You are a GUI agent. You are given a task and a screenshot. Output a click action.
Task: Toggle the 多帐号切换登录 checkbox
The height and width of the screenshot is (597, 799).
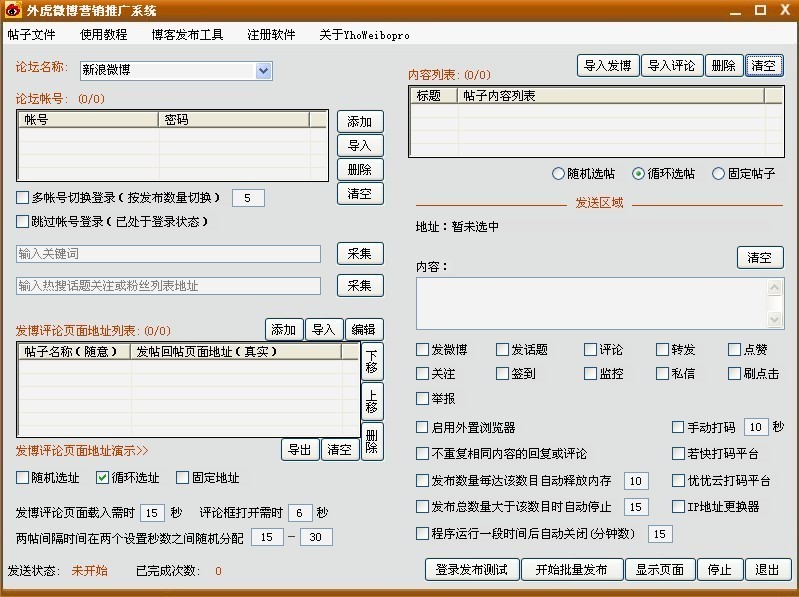point(23,198)
